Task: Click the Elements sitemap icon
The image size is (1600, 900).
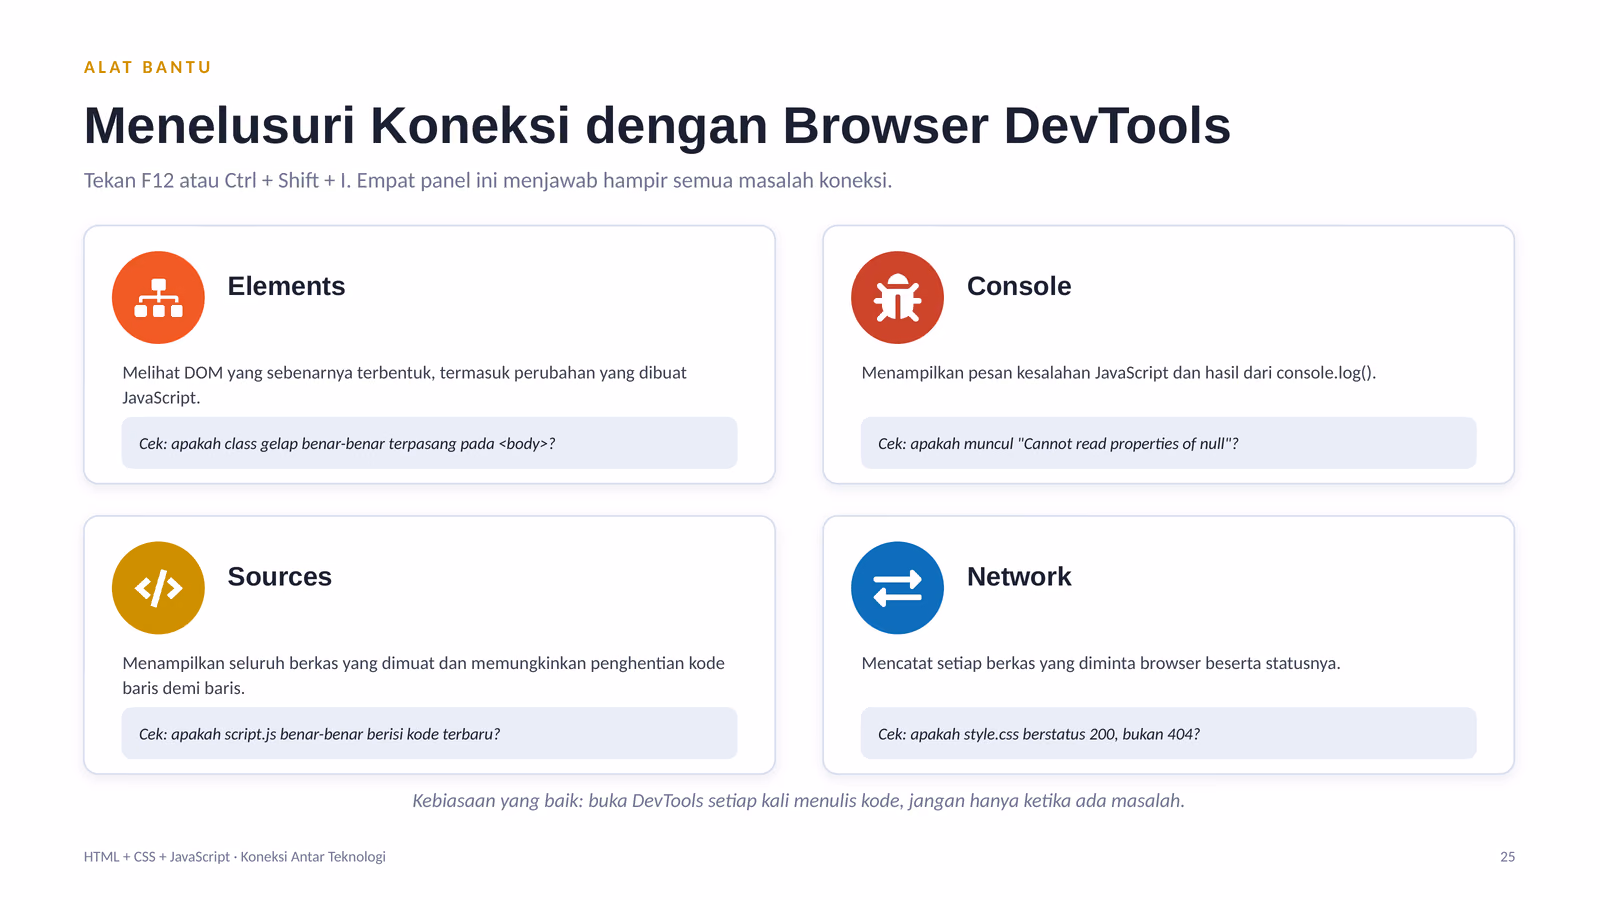Action: coord(158,297)
